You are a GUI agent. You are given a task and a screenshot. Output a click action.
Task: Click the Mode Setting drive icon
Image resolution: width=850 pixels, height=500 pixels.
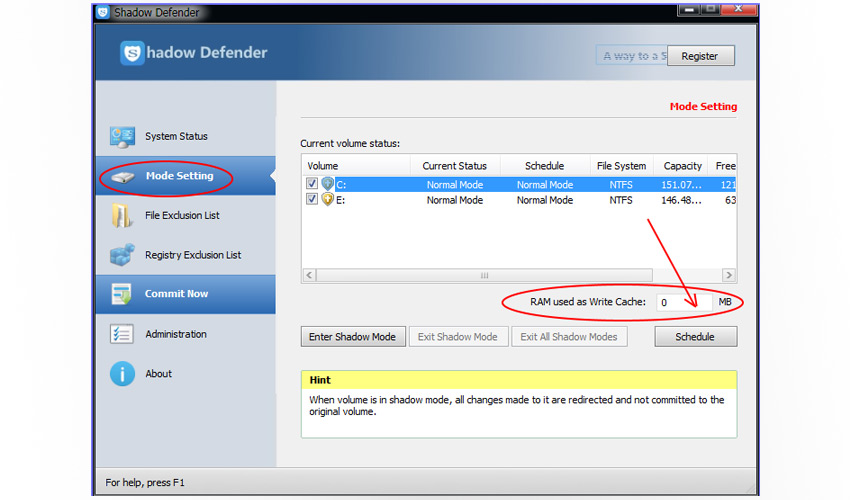click(x=123, y=177)
